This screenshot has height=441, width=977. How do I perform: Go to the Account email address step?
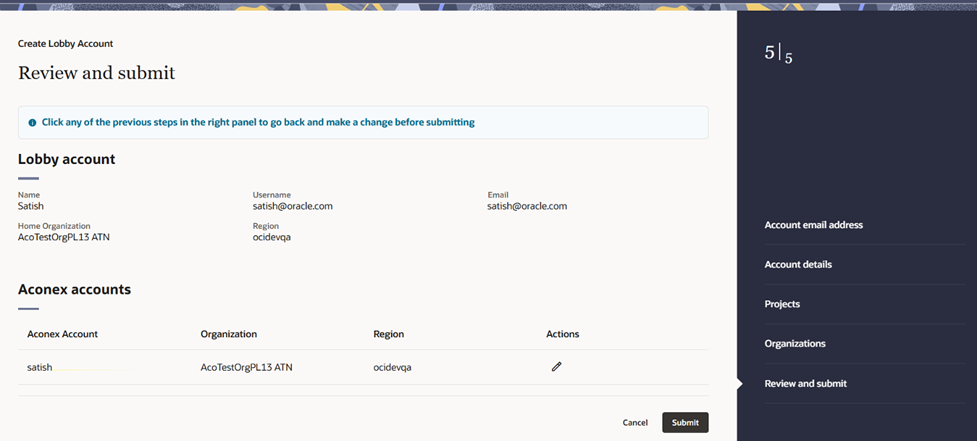point(813,225)
